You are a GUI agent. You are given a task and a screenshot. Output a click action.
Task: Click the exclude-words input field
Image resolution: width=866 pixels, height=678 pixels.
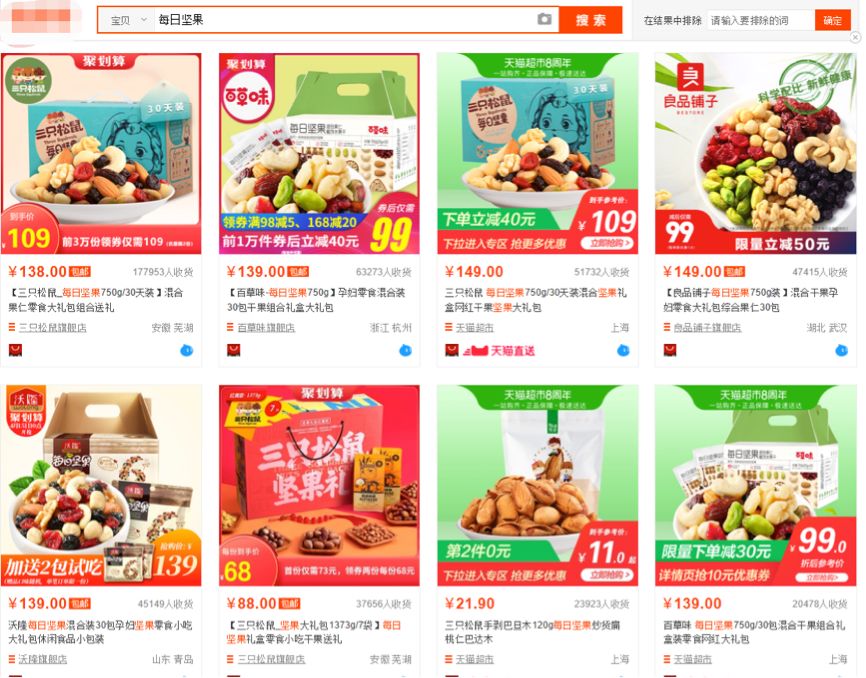[761, 20]
